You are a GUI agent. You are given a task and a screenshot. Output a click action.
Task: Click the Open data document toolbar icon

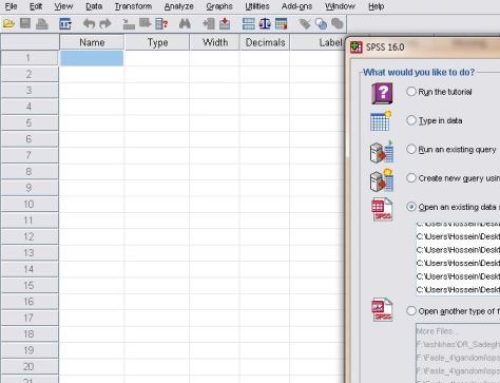[9, 24]
